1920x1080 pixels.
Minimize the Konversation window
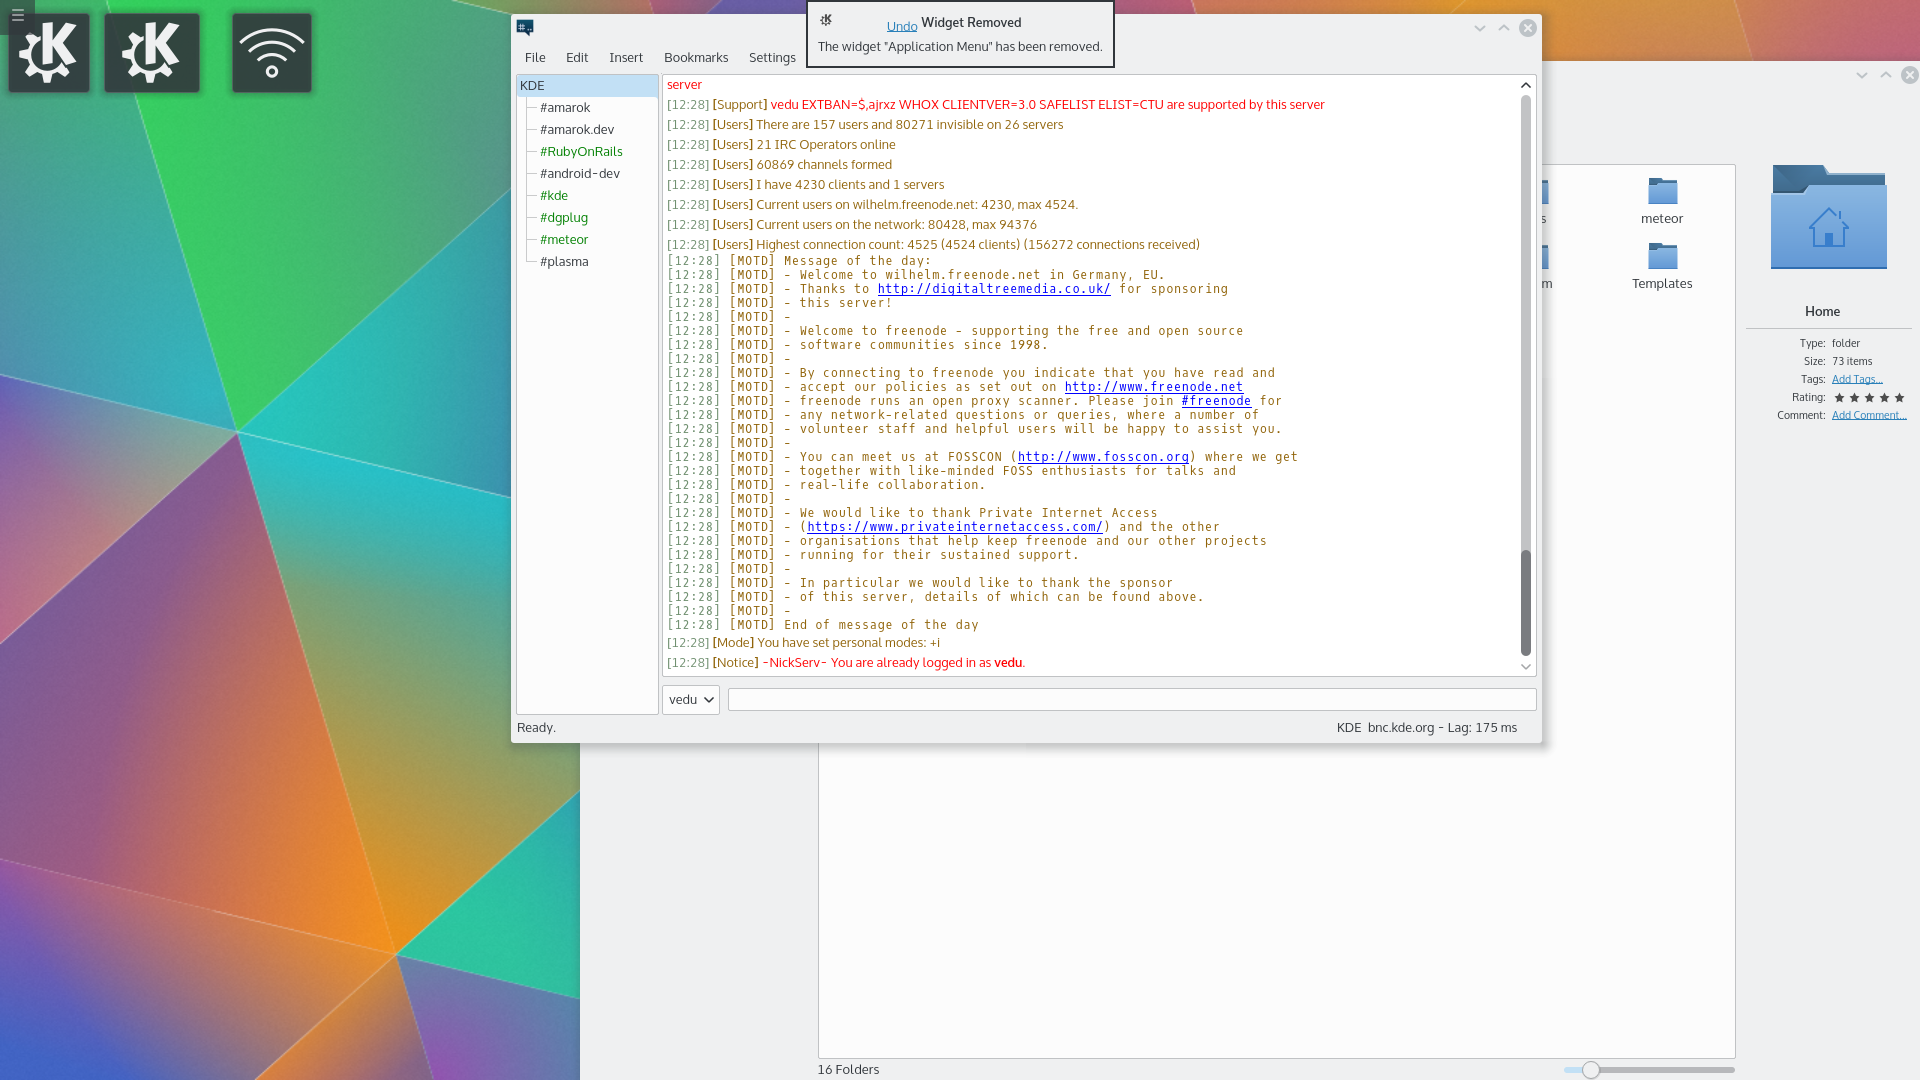(1480, 28)
